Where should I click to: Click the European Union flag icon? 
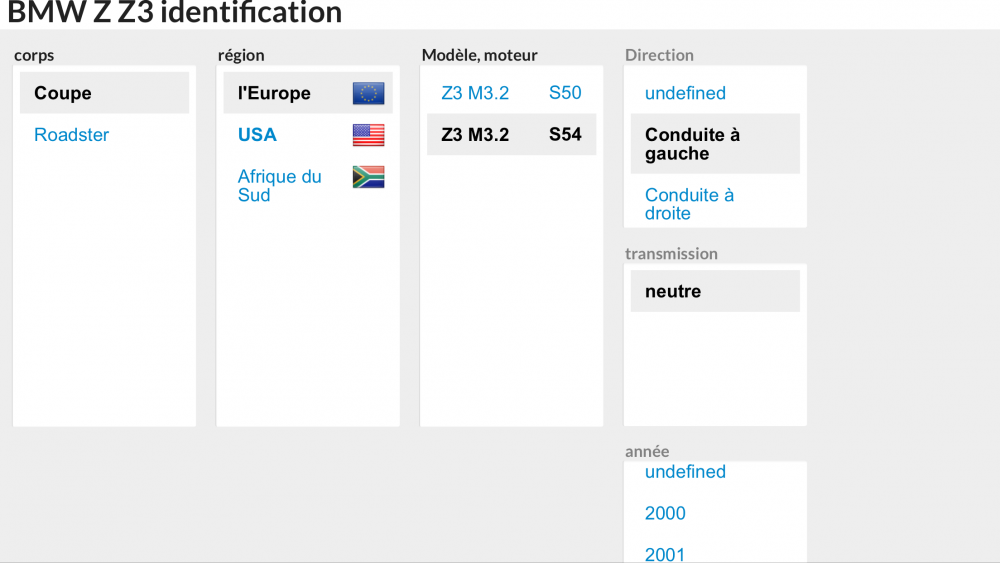pyautogui.click(x=369, y=93)
